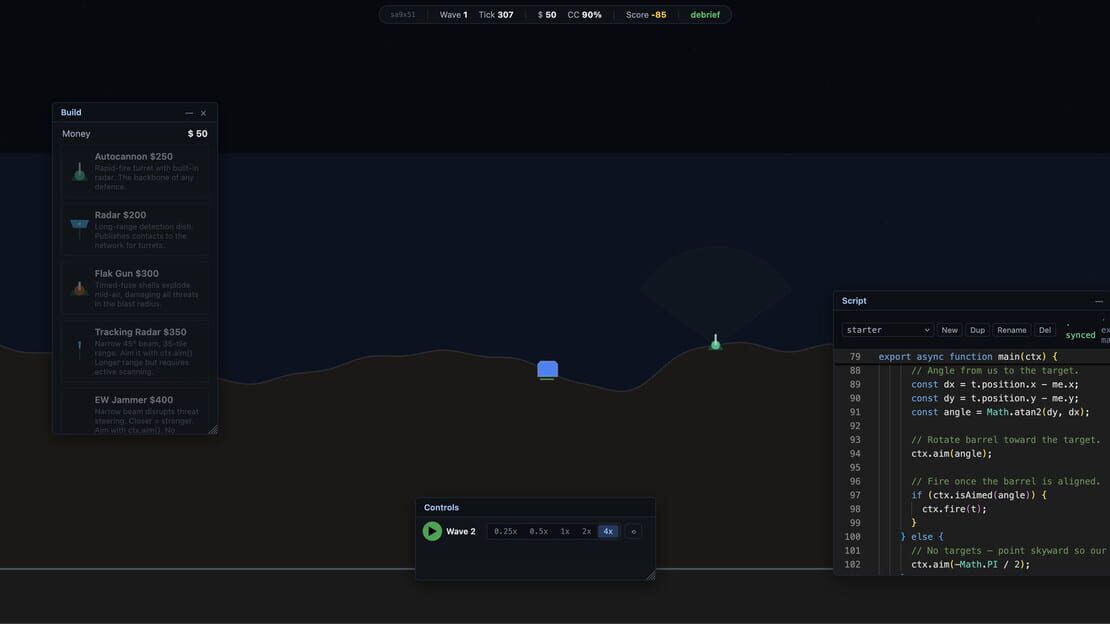Select the Autocannon turret icon in Build
1110x624 pixels.
79,171
